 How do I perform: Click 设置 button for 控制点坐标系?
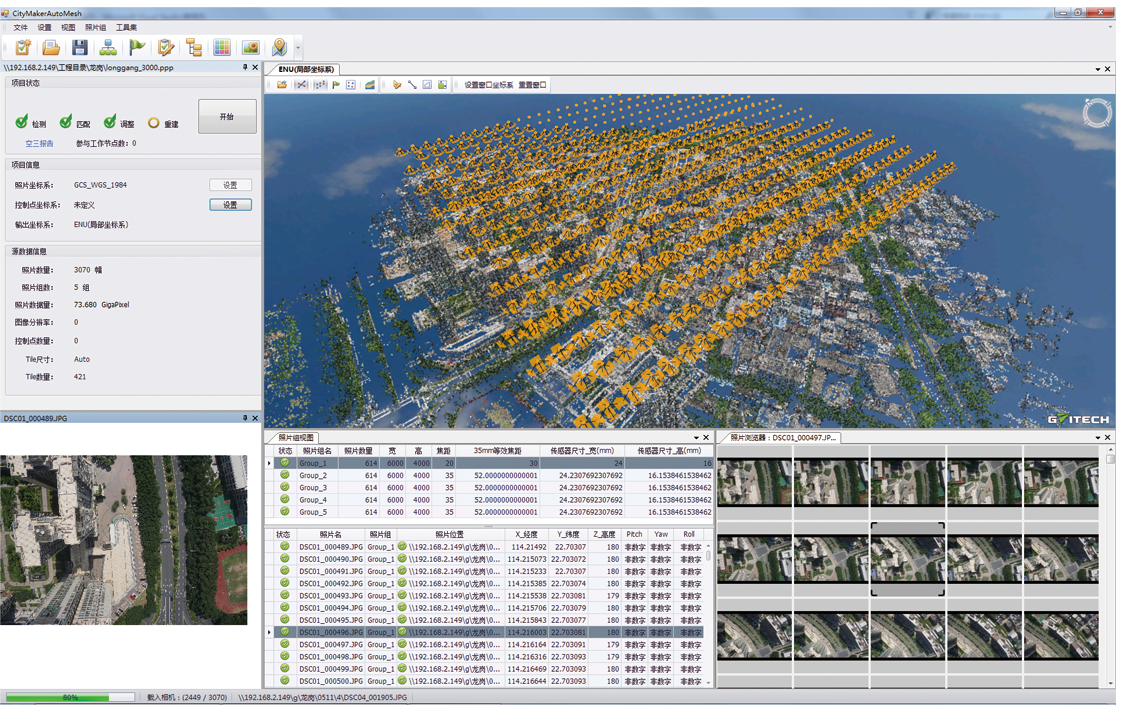coord(230,205)
